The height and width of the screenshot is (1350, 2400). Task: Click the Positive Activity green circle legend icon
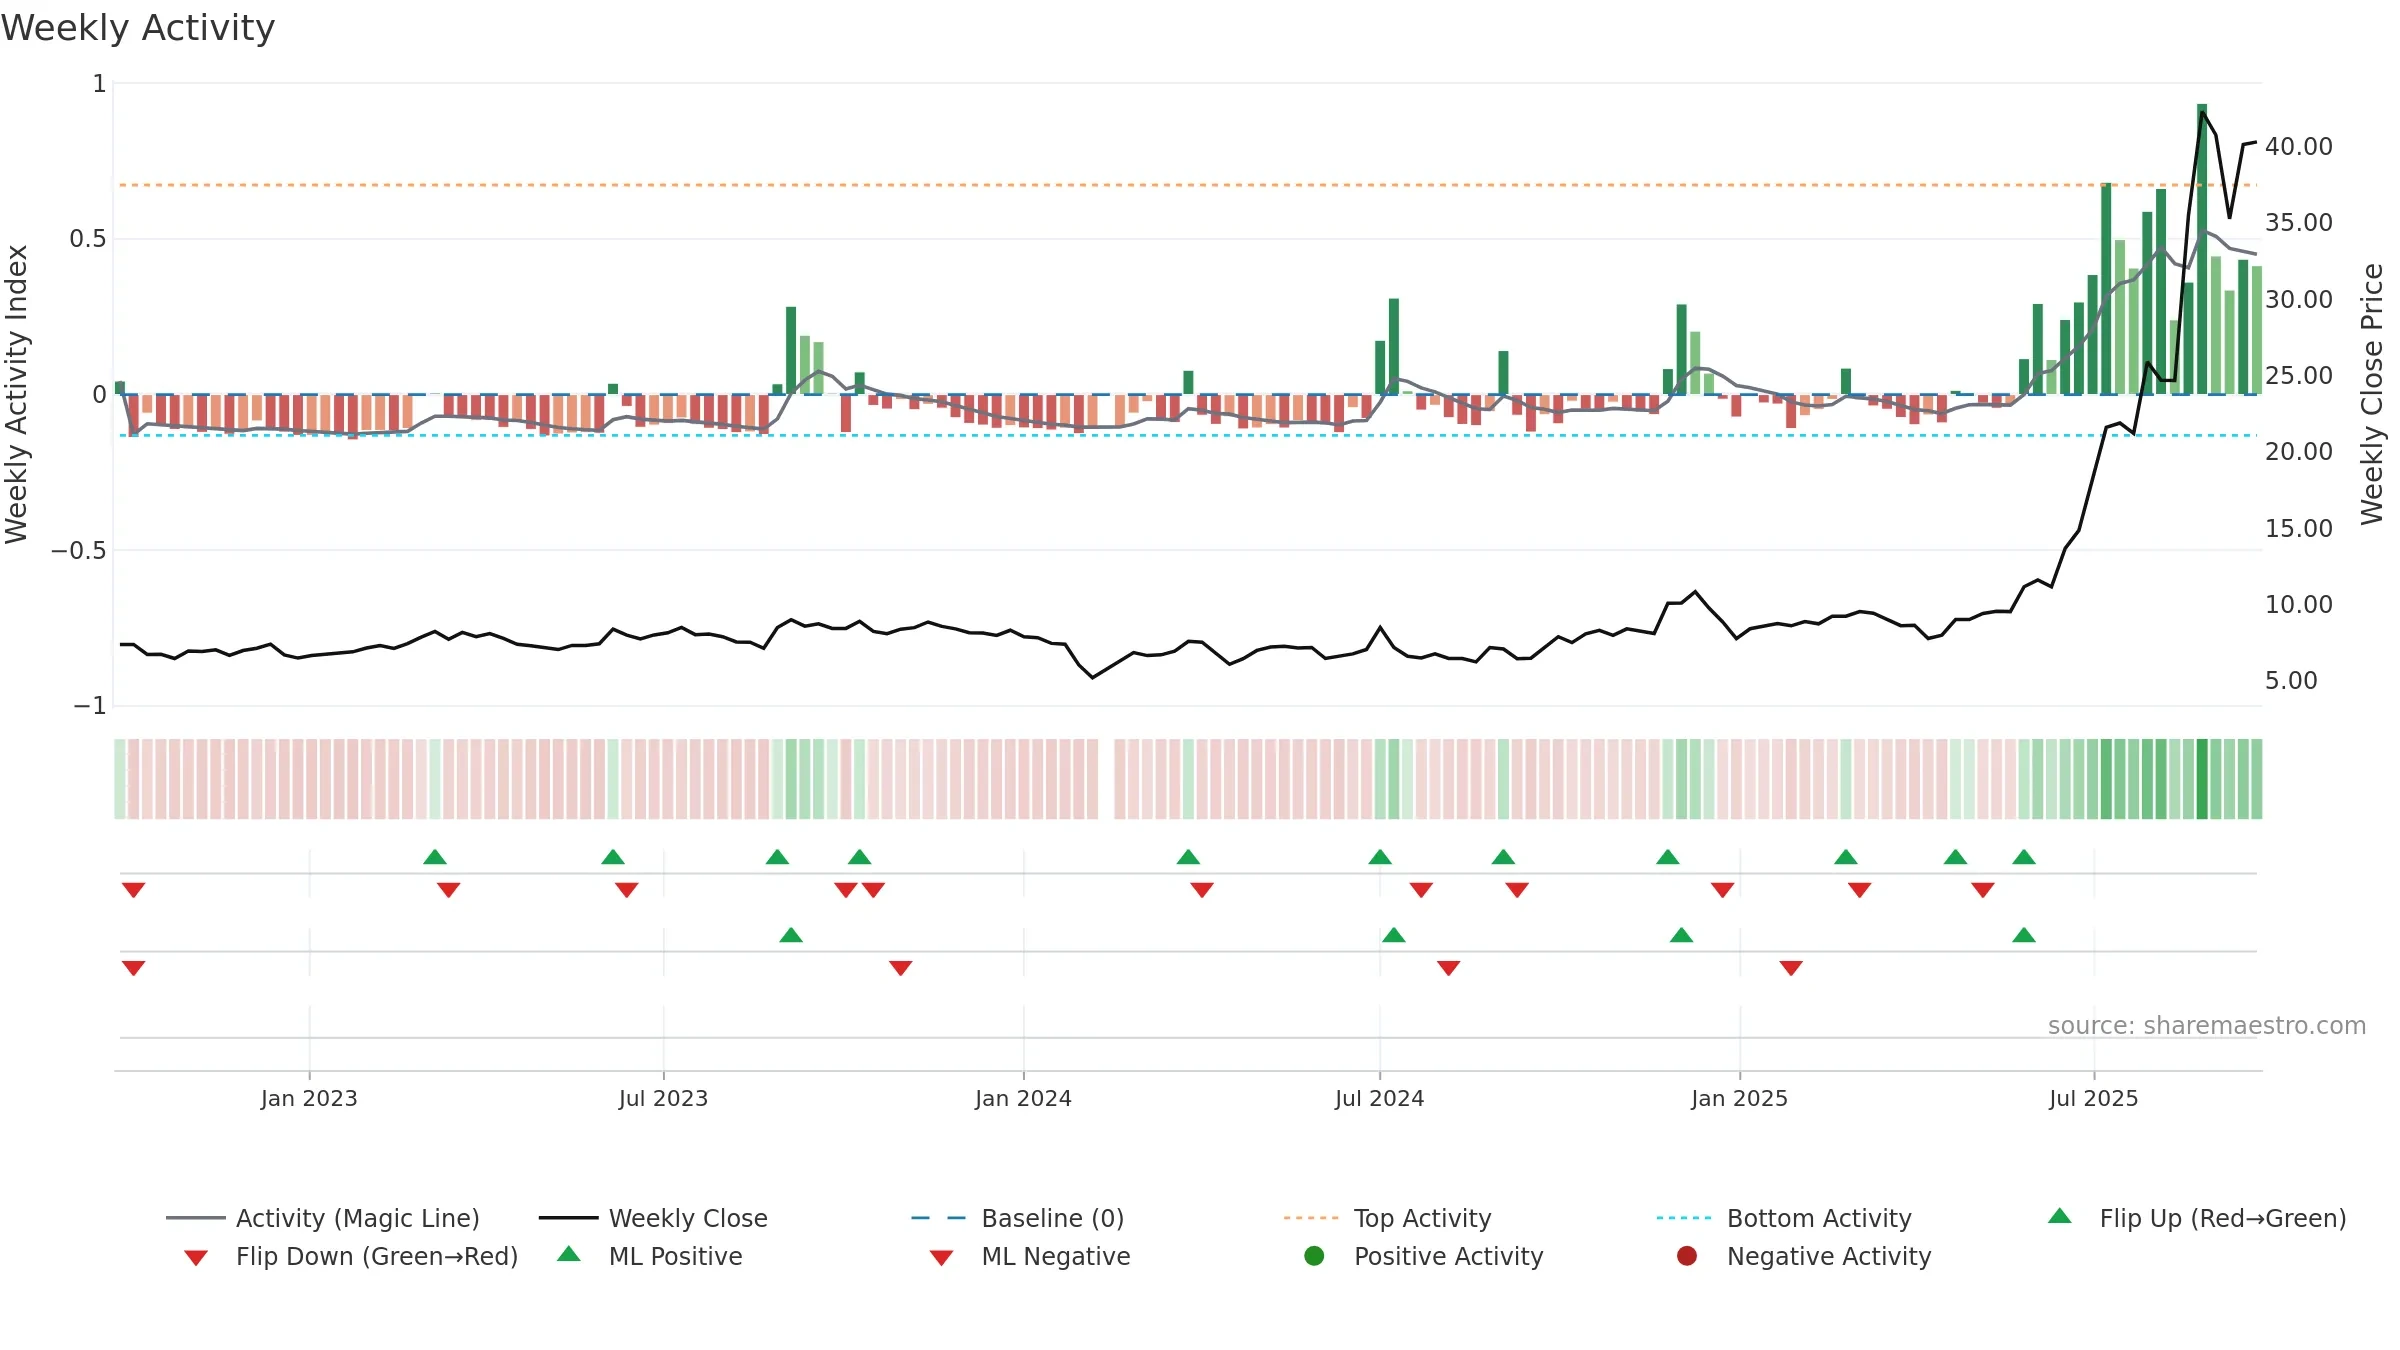click(1314, 1256)
